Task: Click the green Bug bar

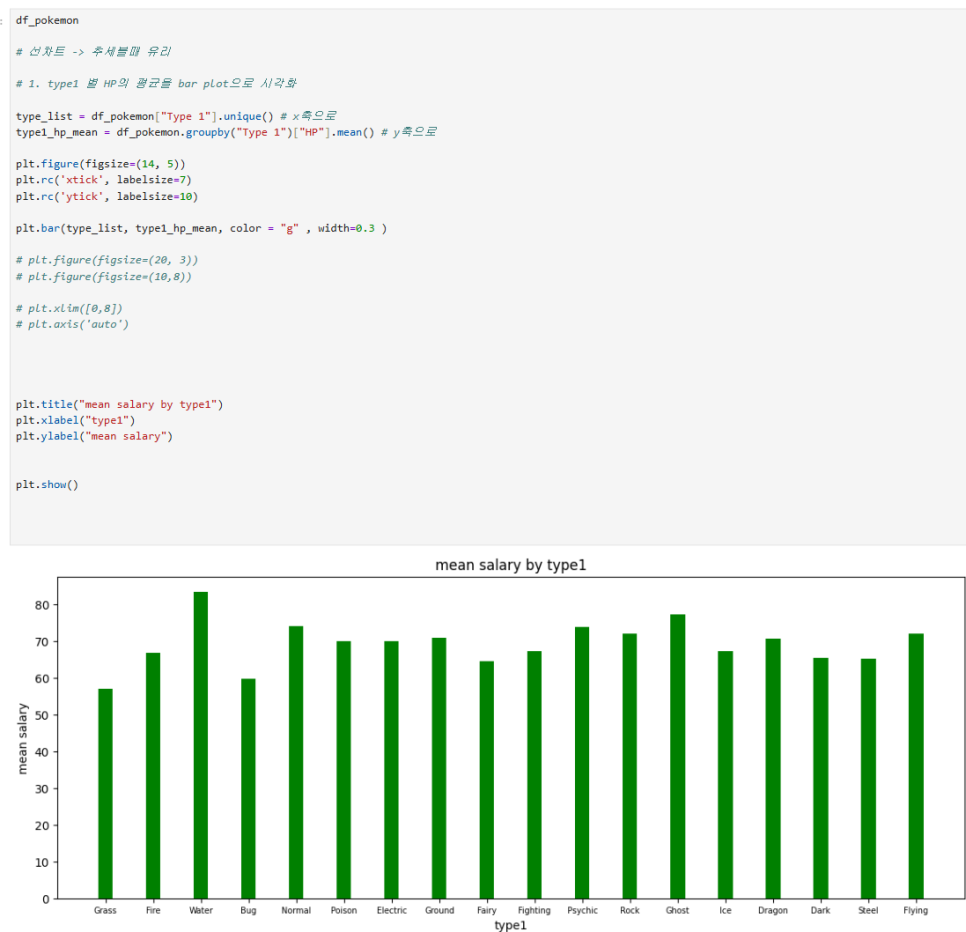Action: 248,789
